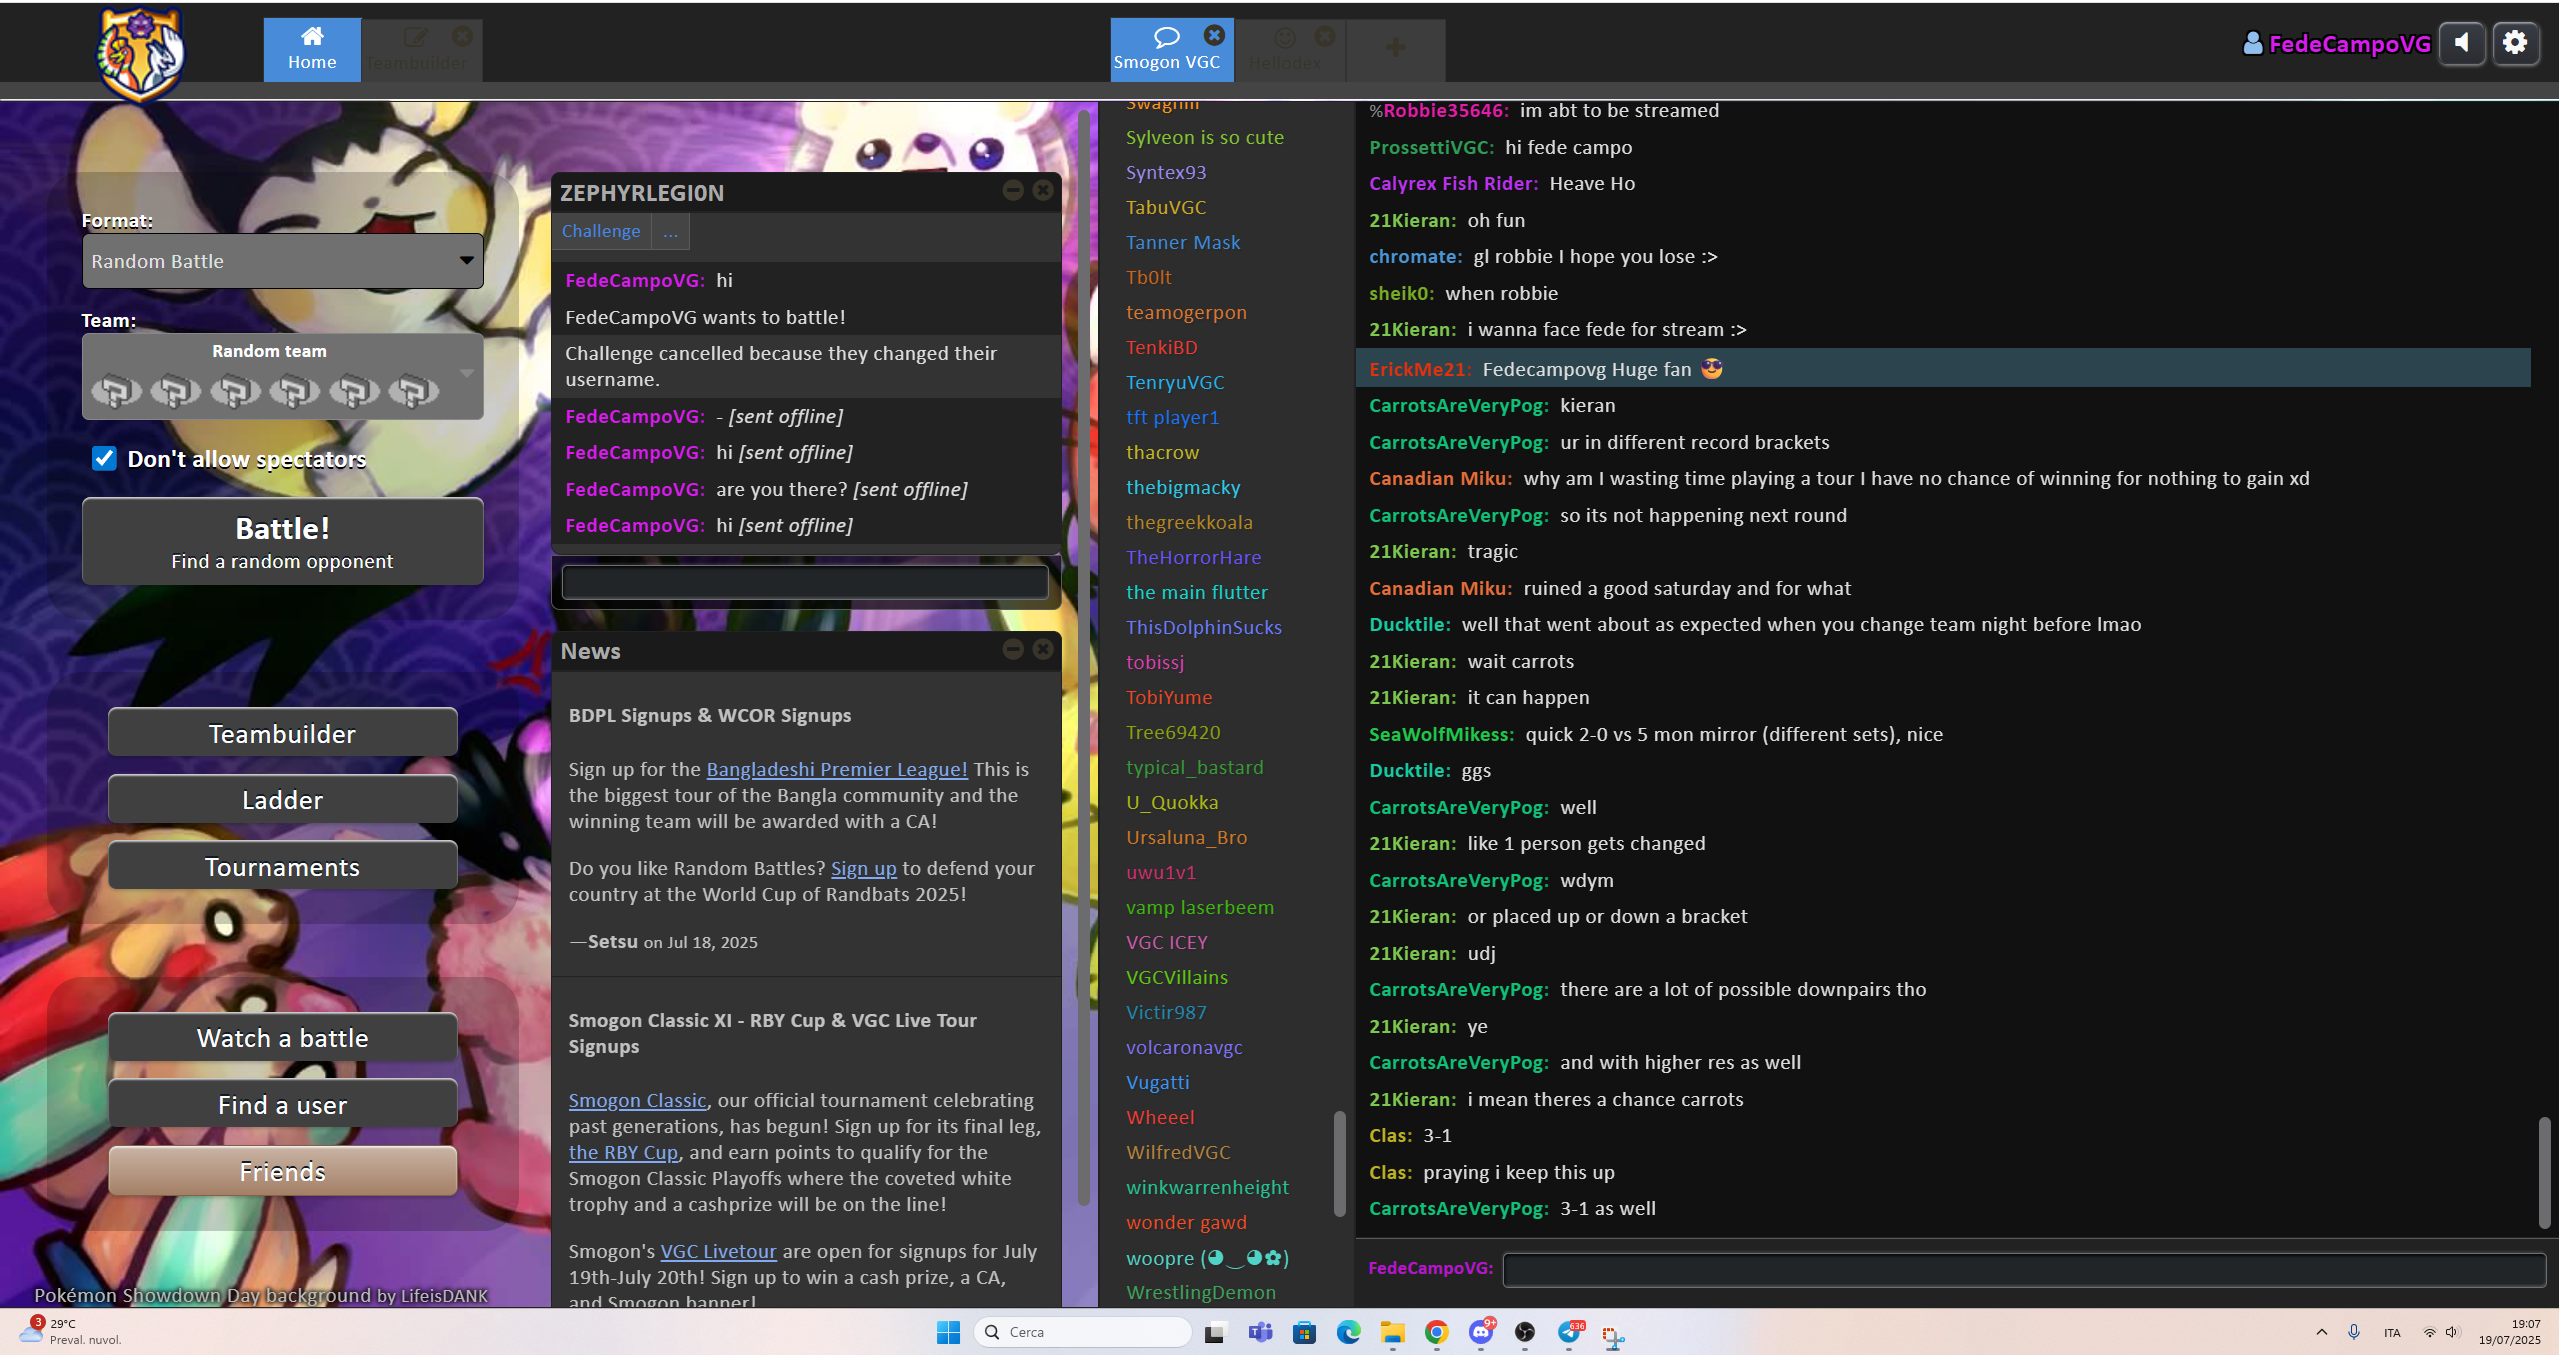Select user VGCVillains in the user list
This screenshot has height=1355, width=2559.
pos(1177,977)
